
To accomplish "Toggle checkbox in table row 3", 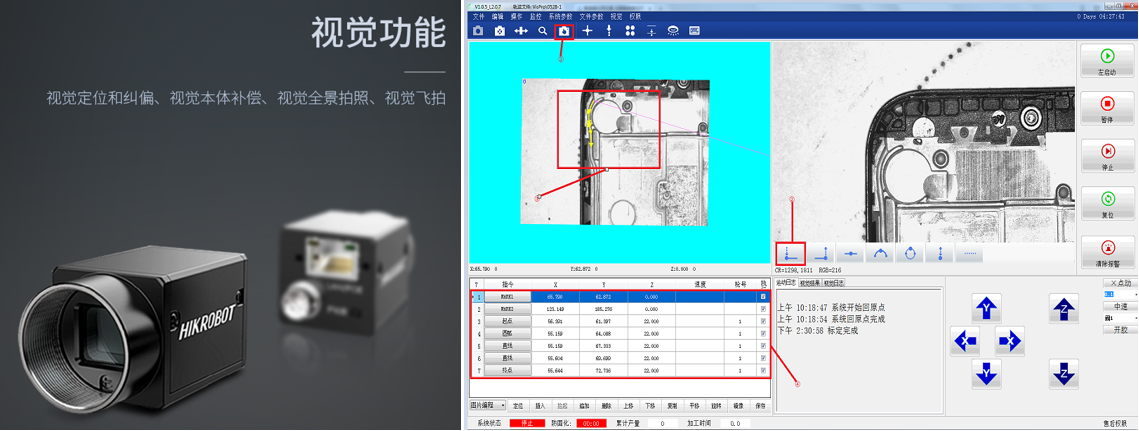I will [762, 321].
